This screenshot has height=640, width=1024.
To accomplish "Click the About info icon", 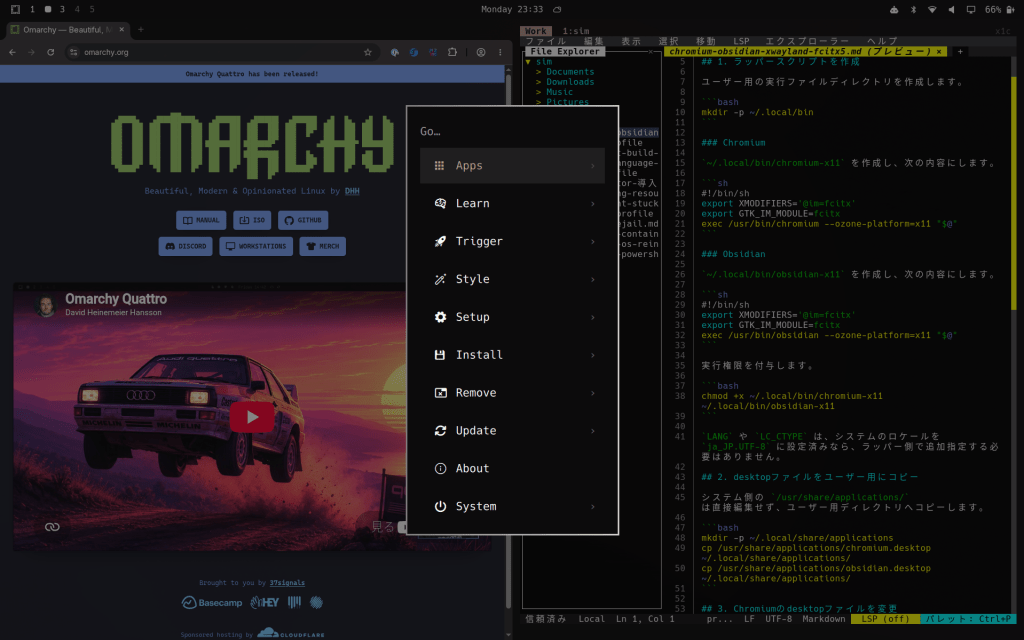I will (440, 469).
